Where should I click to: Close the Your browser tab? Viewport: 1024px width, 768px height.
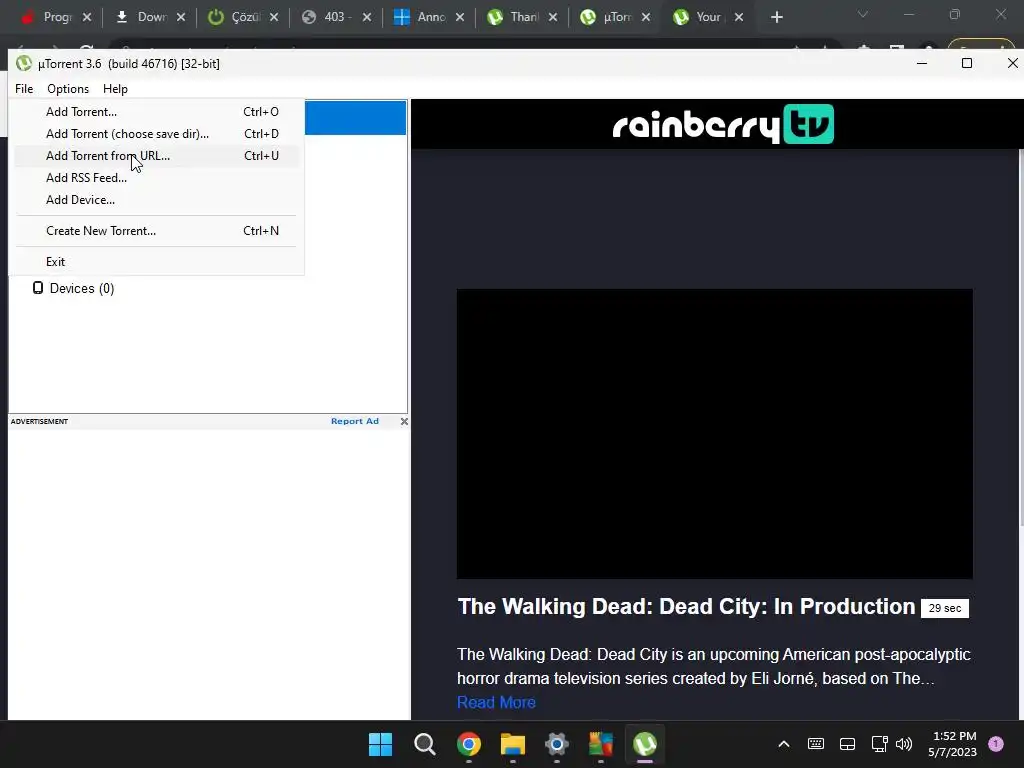point(739,18)
